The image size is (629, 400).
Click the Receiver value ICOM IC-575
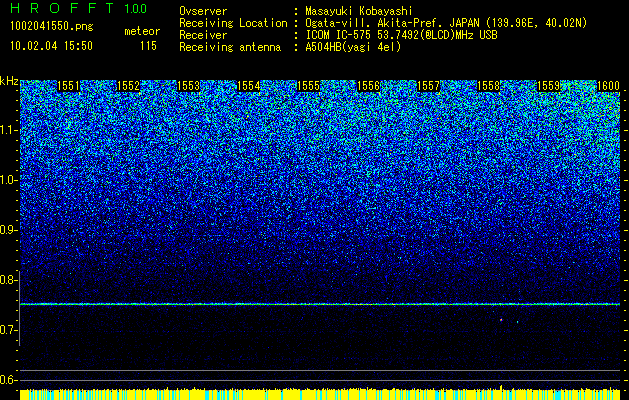pos(339,35)
